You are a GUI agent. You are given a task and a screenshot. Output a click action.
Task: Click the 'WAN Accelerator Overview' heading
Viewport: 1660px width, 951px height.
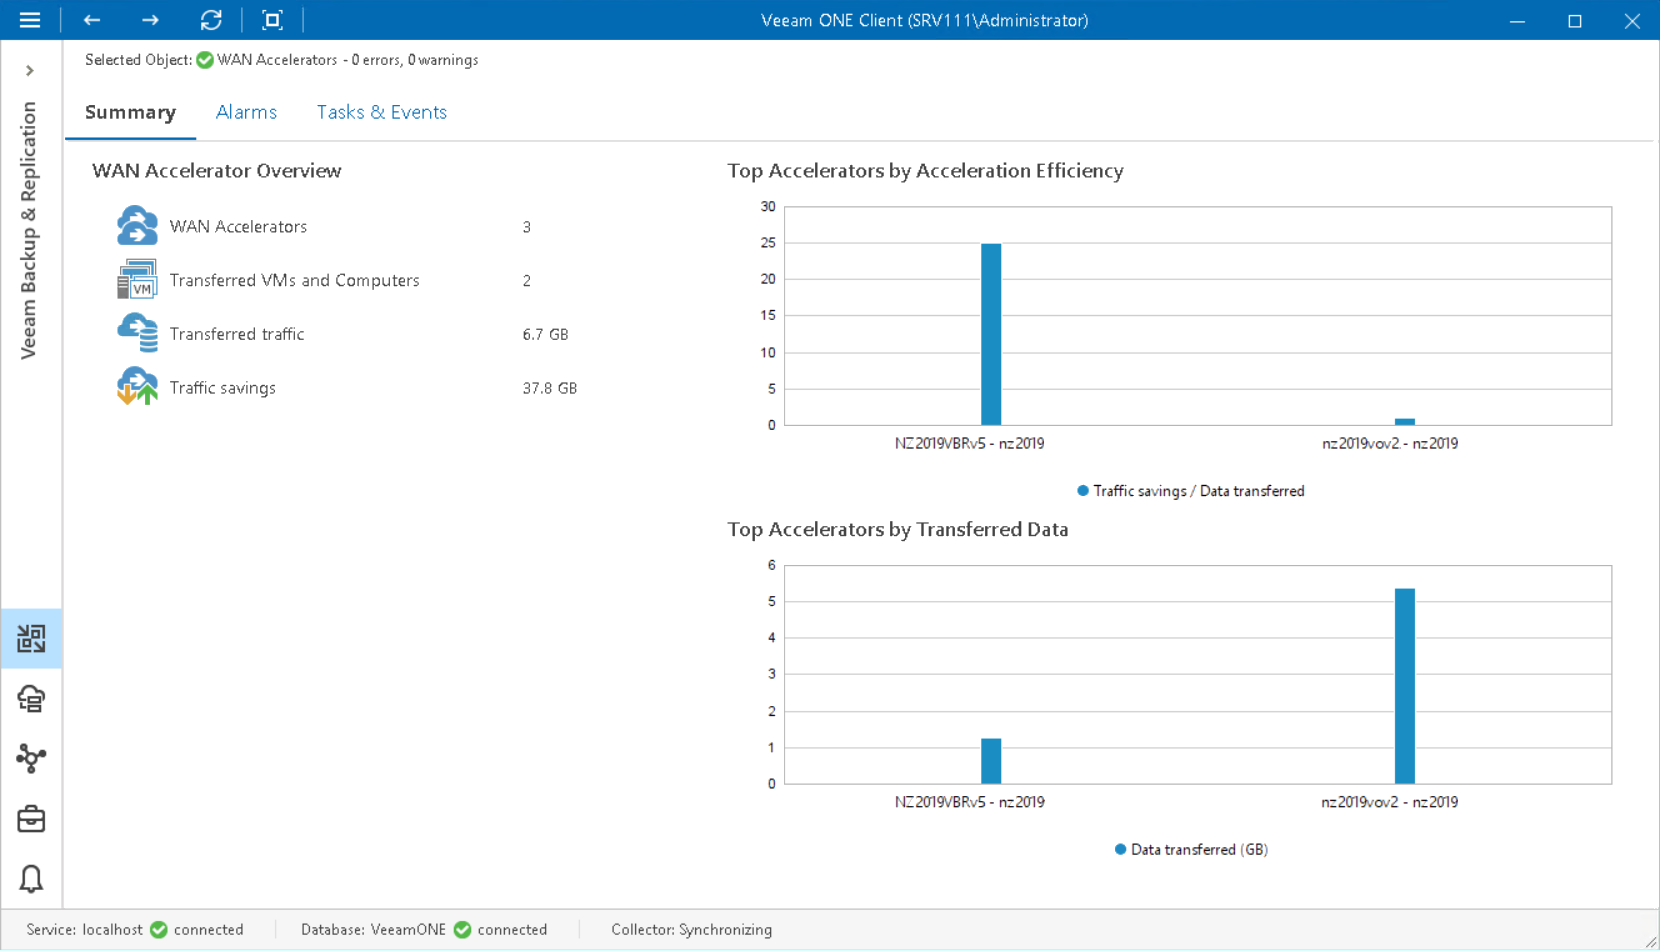(x=217, y=171)
